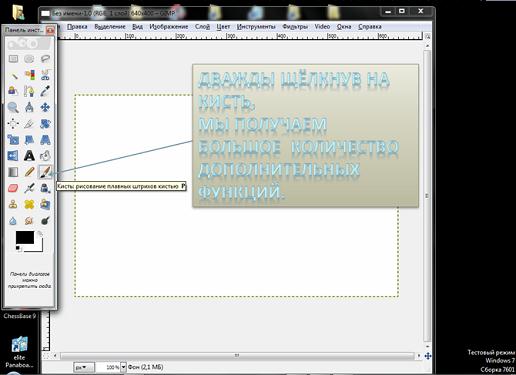Choose the Blend gradient tool
516x375 pixels.
[x=13, y=172]
